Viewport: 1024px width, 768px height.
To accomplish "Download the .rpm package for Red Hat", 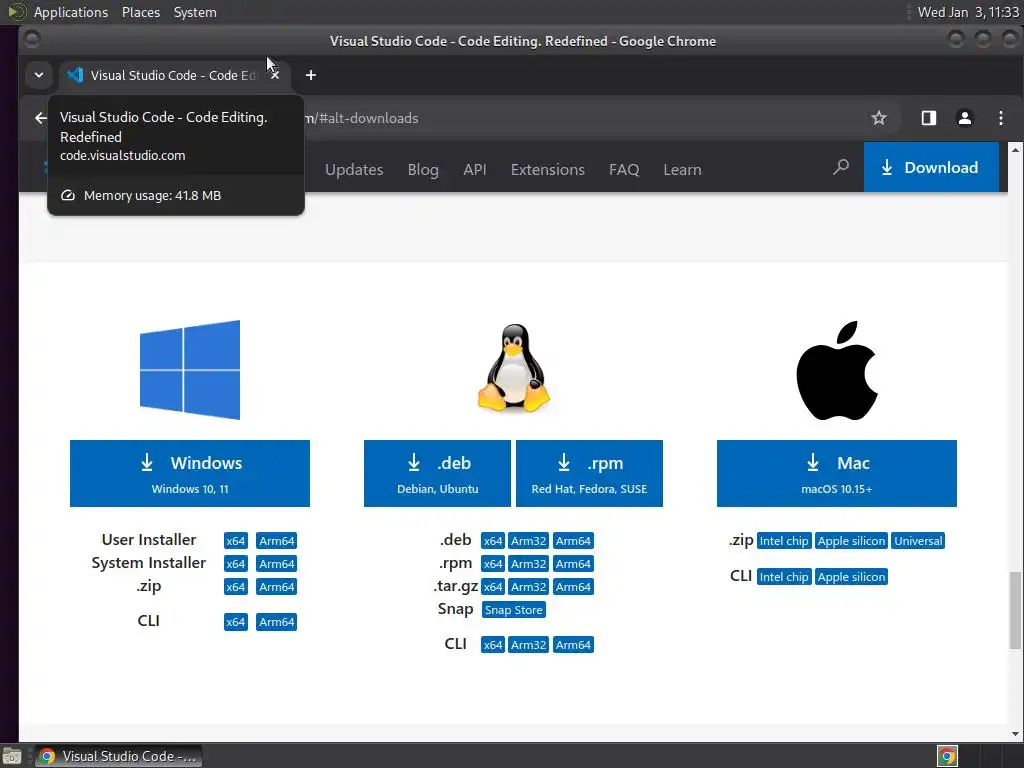I will [589, 473].
